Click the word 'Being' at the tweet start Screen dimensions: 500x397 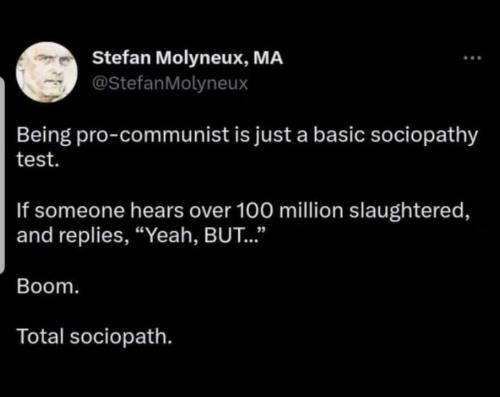(x=44, y=136)
